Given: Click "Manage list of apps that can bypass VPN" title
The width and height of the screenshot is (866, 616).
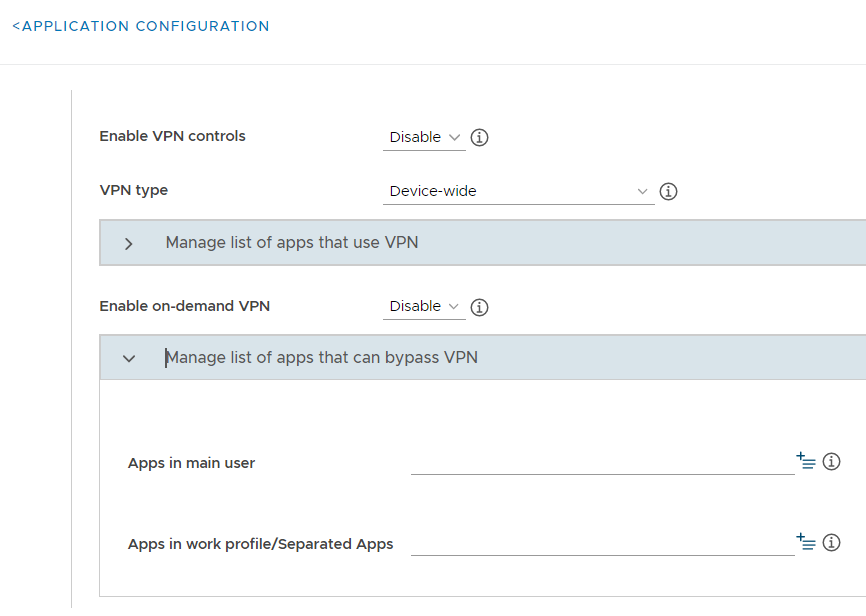Looking at the screenshot, I should tap(322, 357).
